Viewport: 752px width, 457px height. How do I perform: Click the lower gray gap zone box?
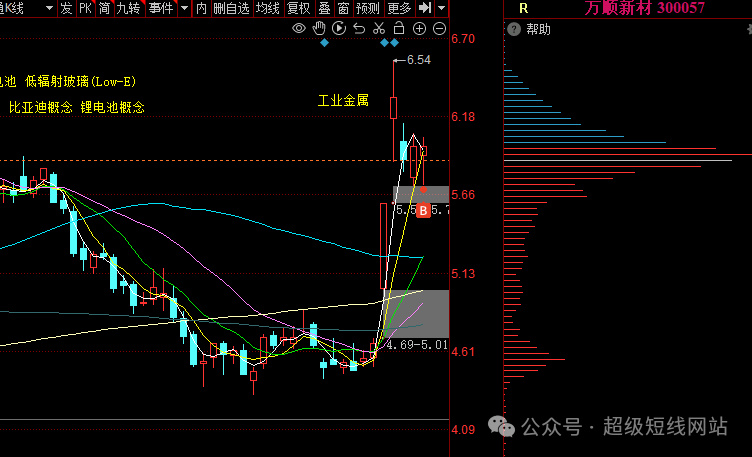(x=417, y=314)
